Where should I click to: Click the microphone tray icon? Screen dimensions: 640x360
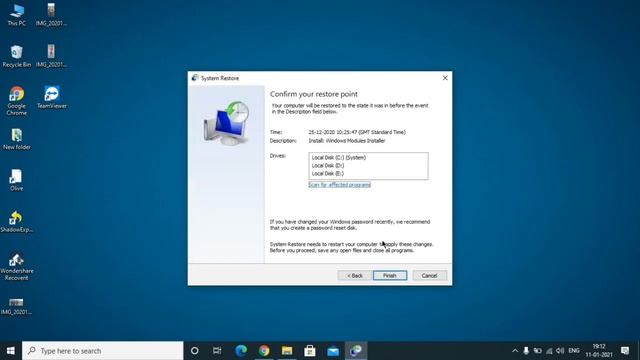[526, 351]
